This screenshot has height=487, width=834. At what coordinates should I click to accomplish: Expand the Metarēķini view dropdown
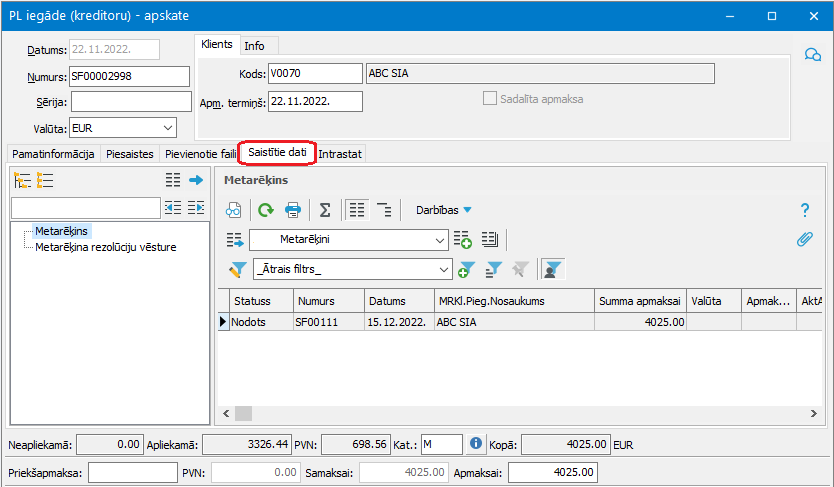(440, 240)
